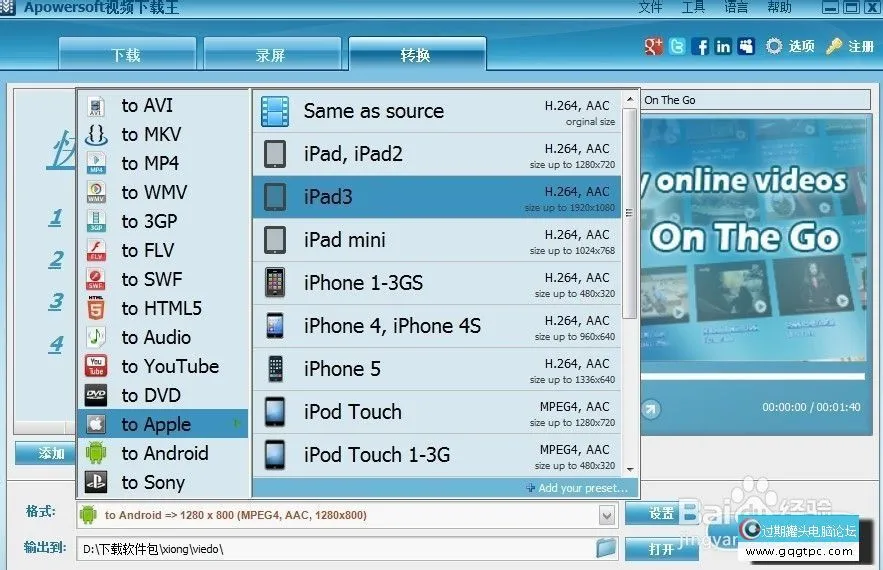
Task: Open the 语言 menu
Action: (x=736, y=7)
